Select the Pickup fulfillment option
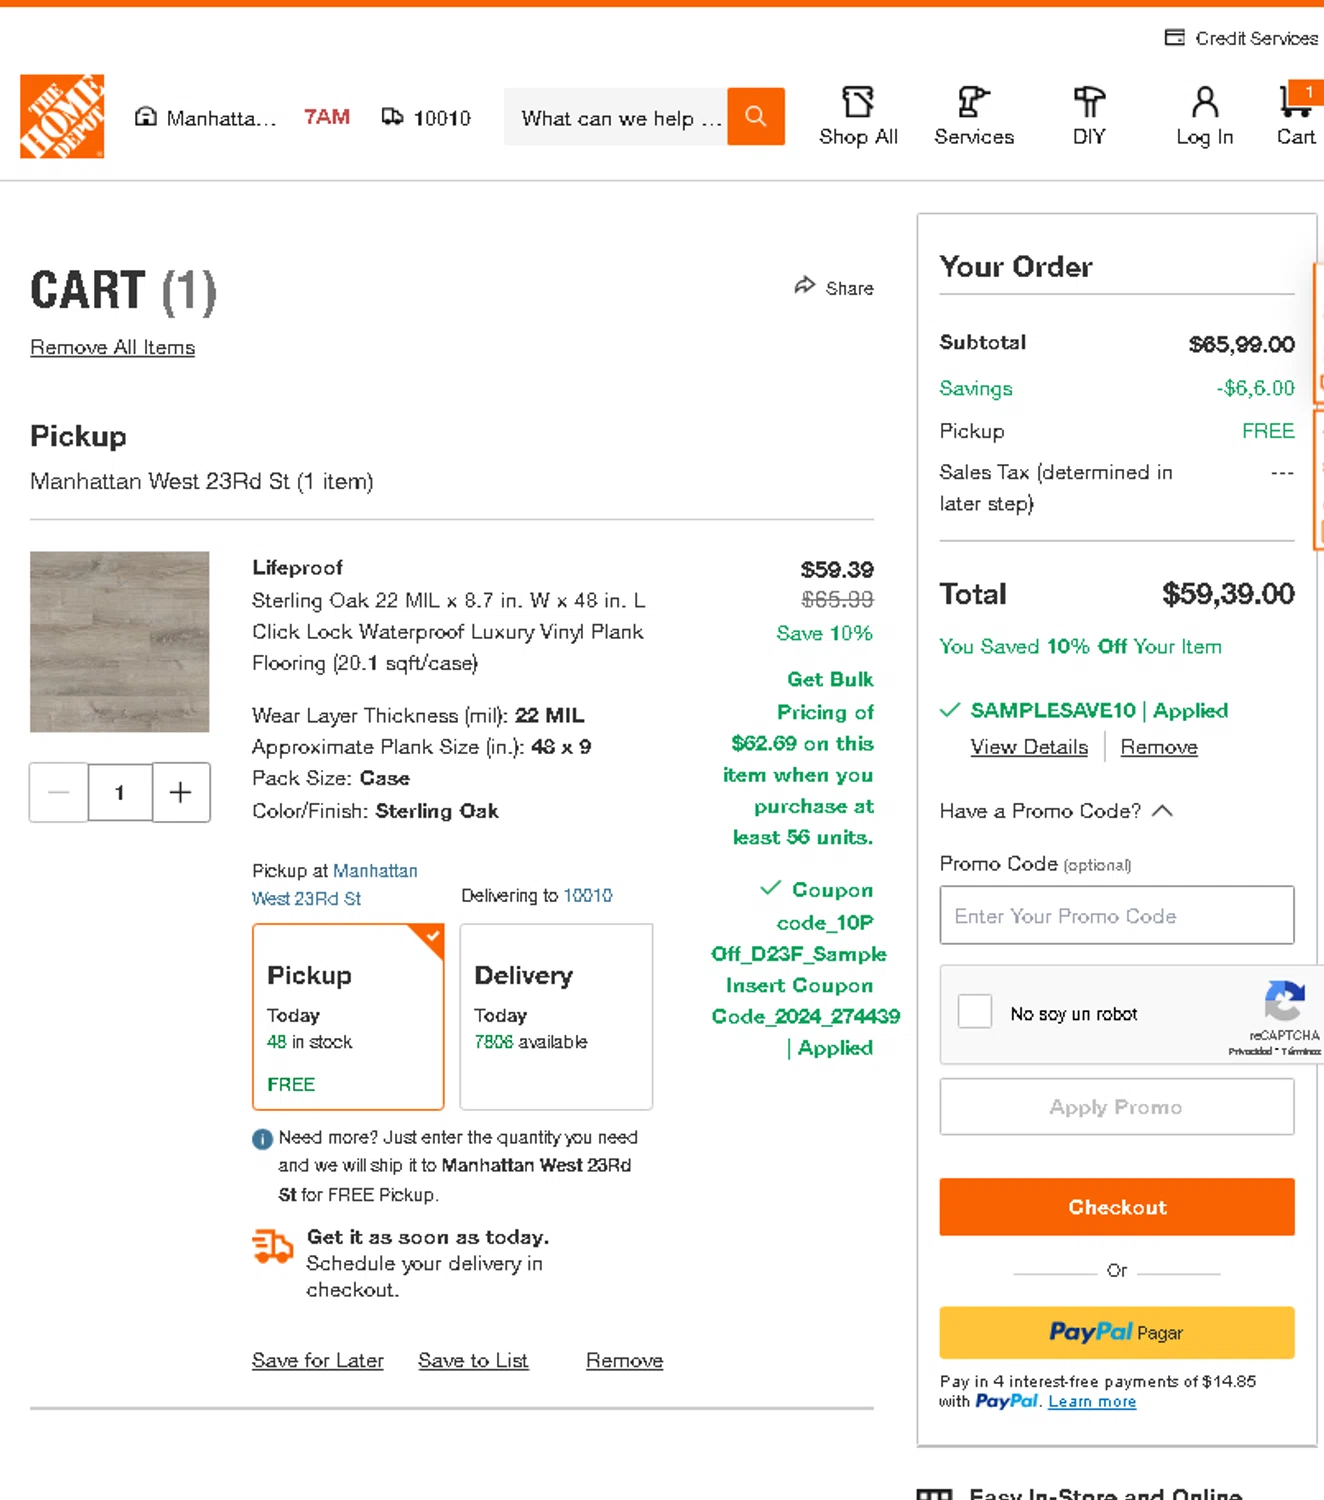The height and width of the screenshot is (1500, 1324). pyautogui.click(x=348, y=1017)
